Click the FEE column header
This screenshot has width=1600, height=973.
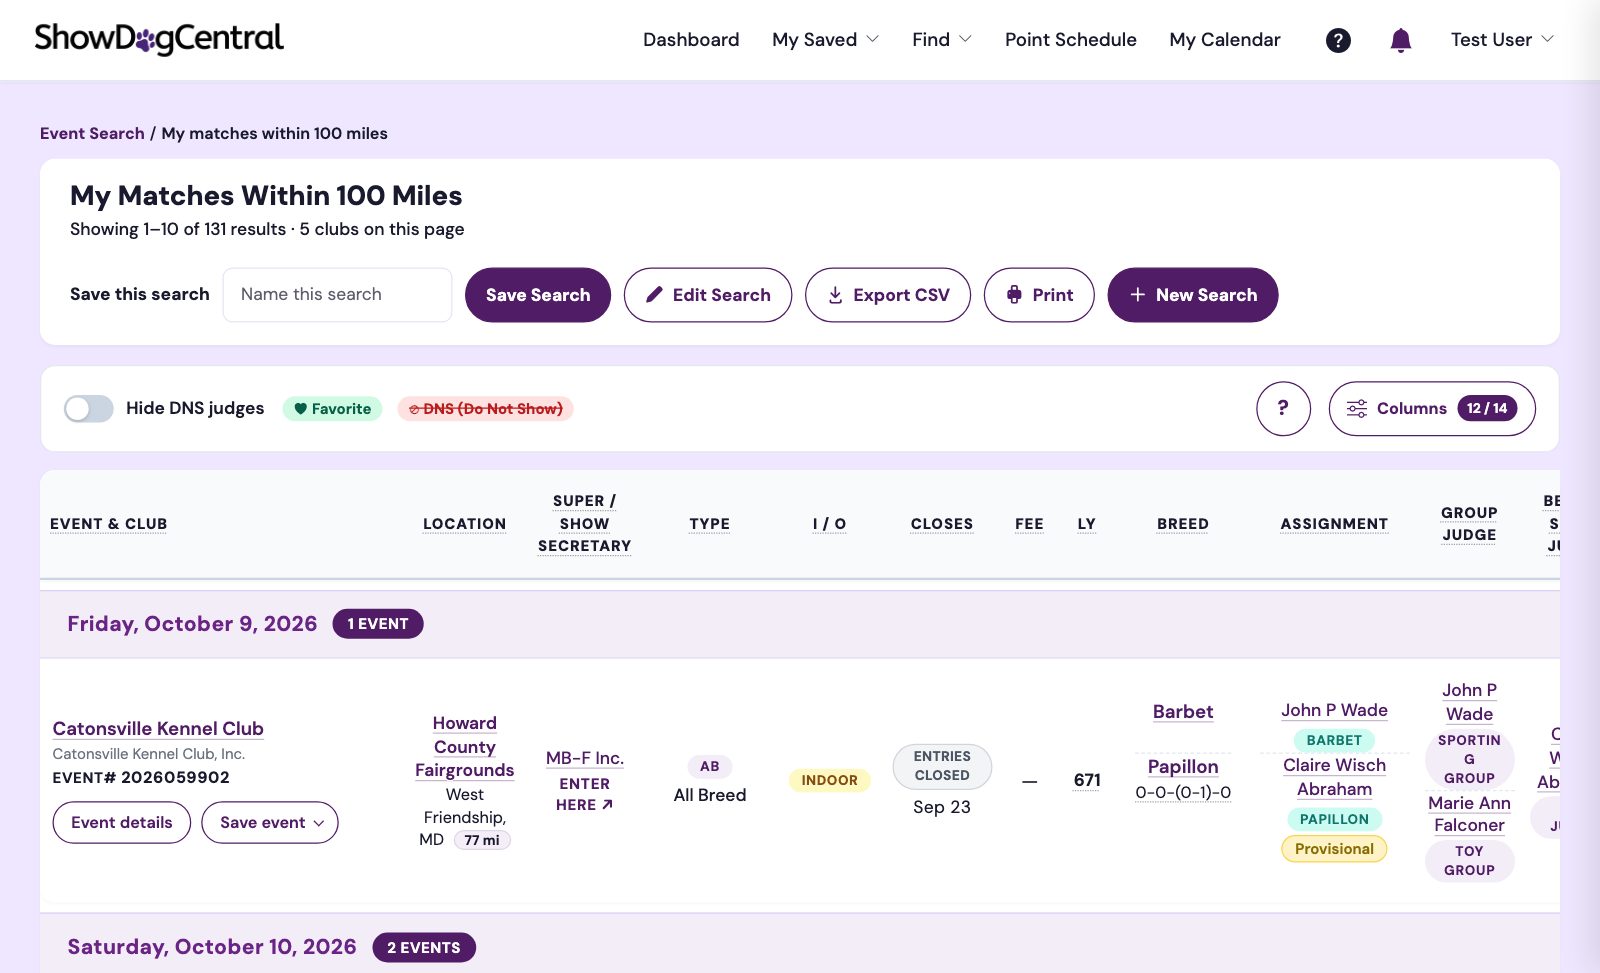coord(1029,524)
